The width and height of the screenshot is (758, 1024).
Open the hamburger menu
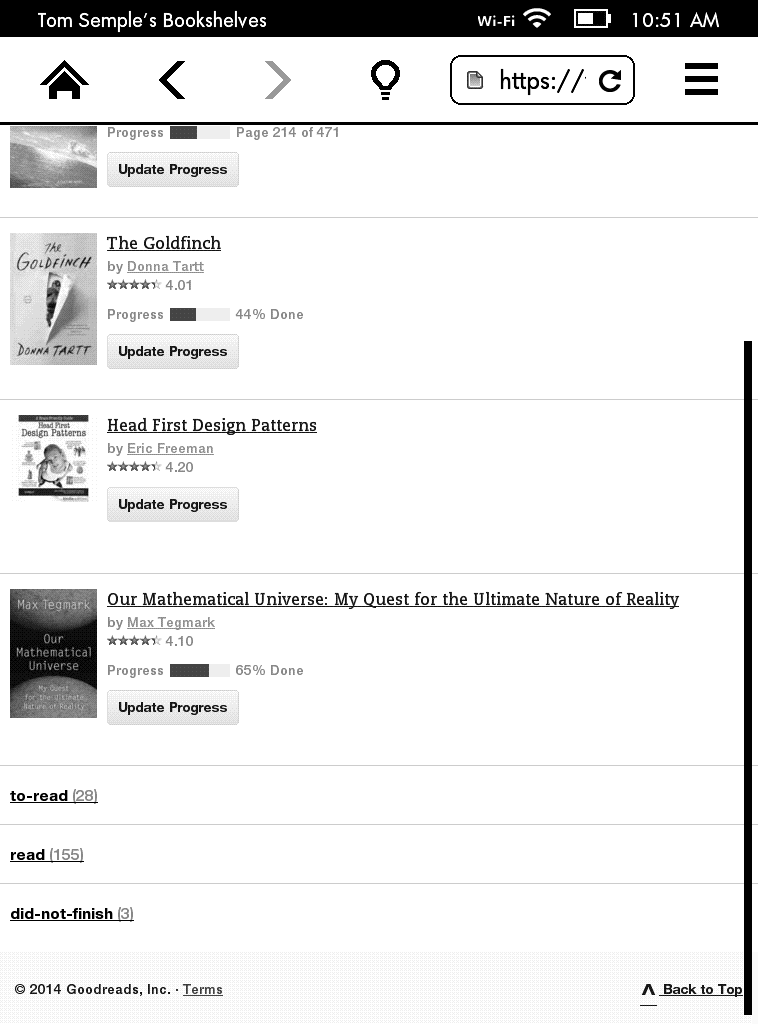[x=701, y=80]
